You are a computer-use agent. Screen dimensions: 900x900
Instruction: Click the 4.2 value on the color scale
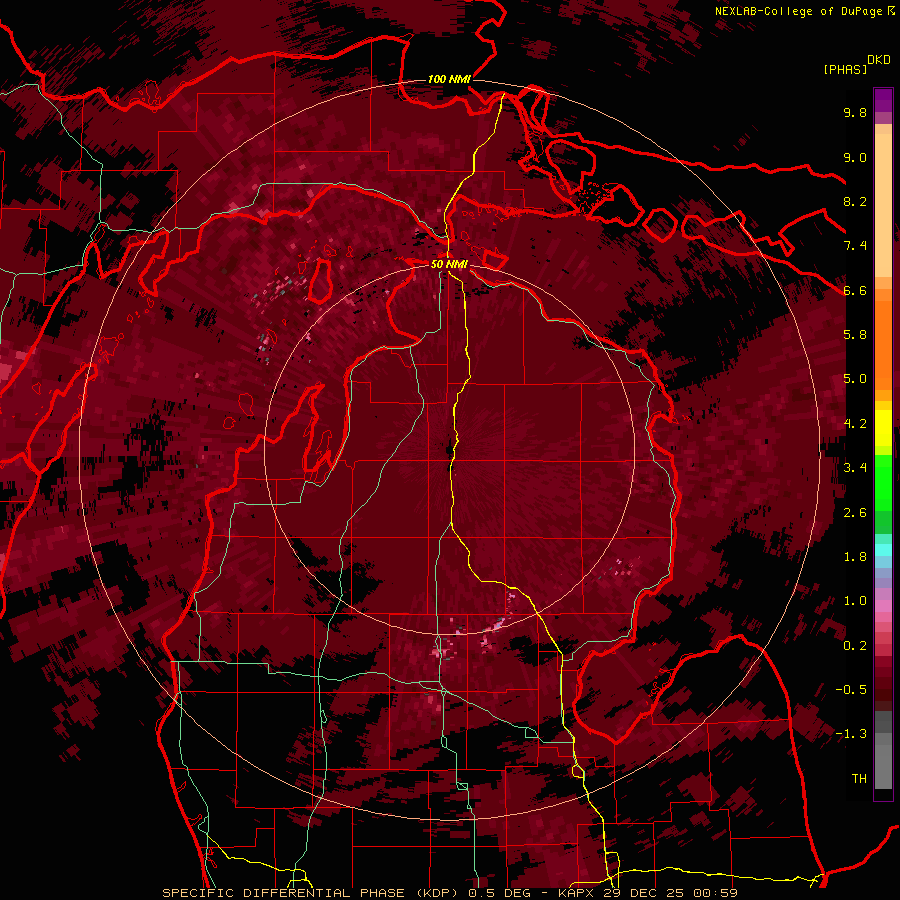(x=855, y=424)
